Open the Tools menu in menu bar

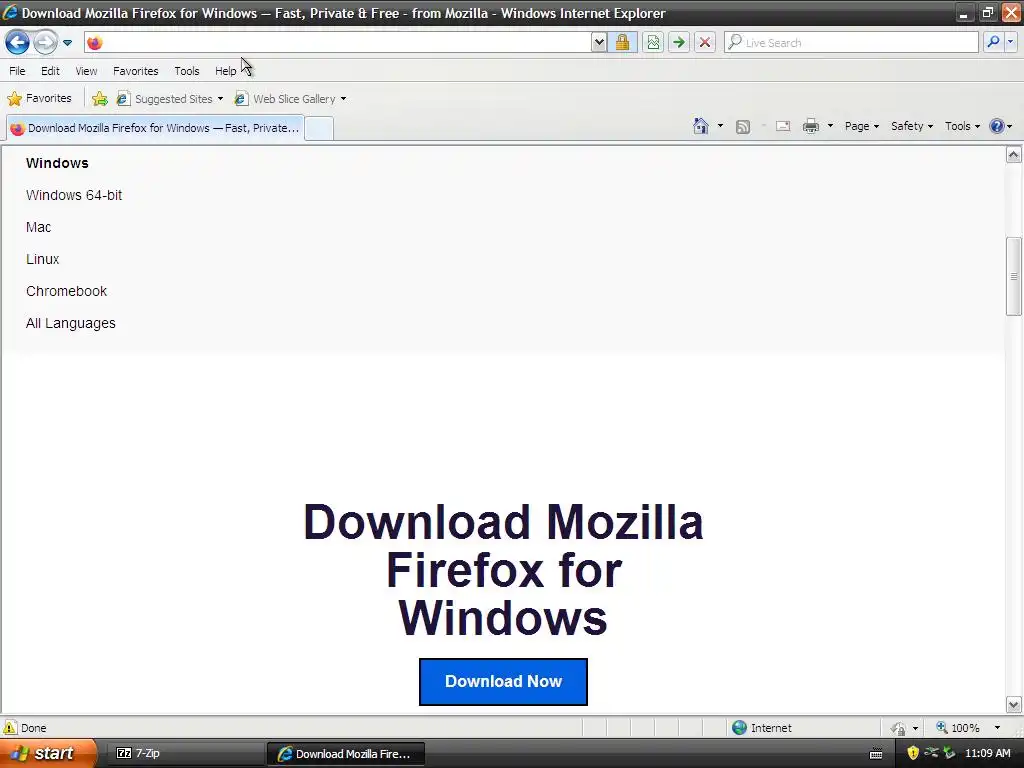(x=186, y=71)
